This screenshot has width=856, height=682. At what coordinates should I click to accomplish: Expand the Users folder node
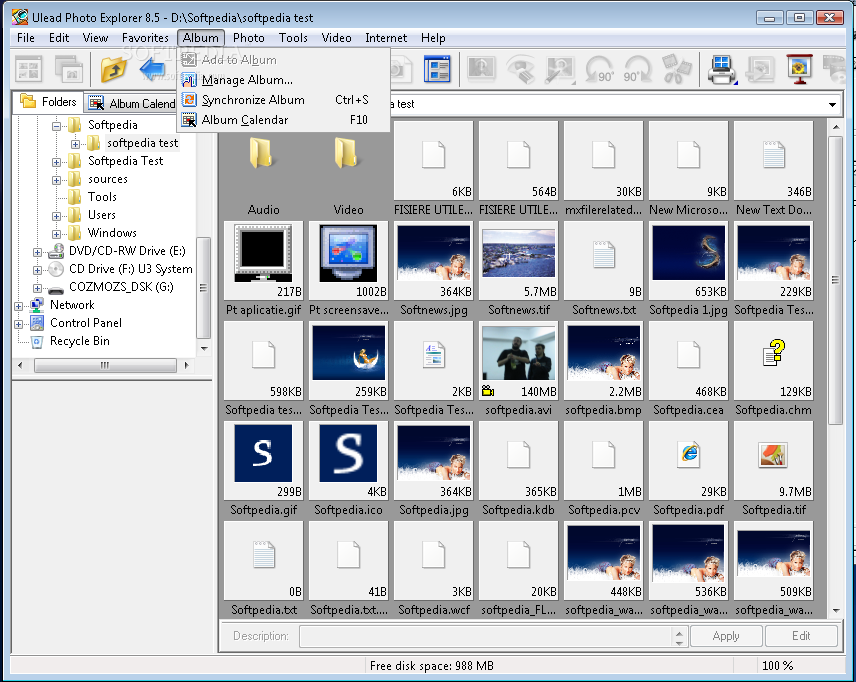coord(56,216)
